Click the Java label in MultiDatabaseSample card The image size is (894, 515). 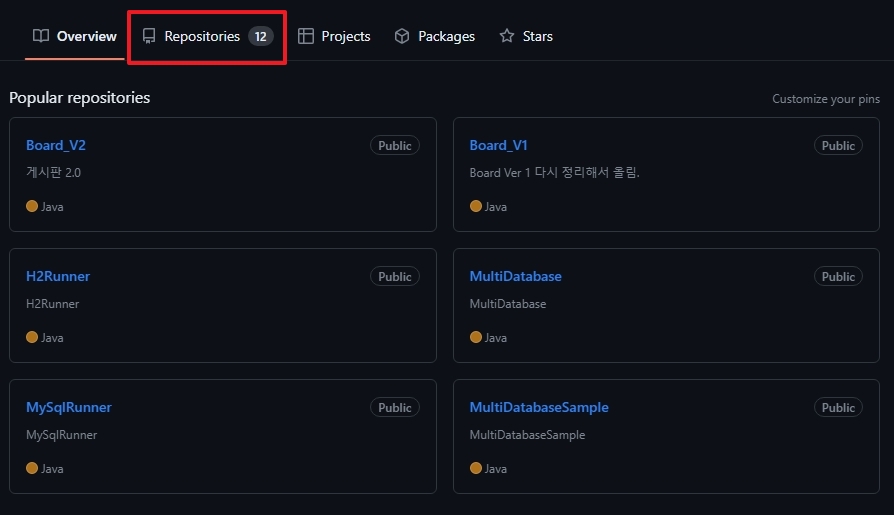(496, 469)
